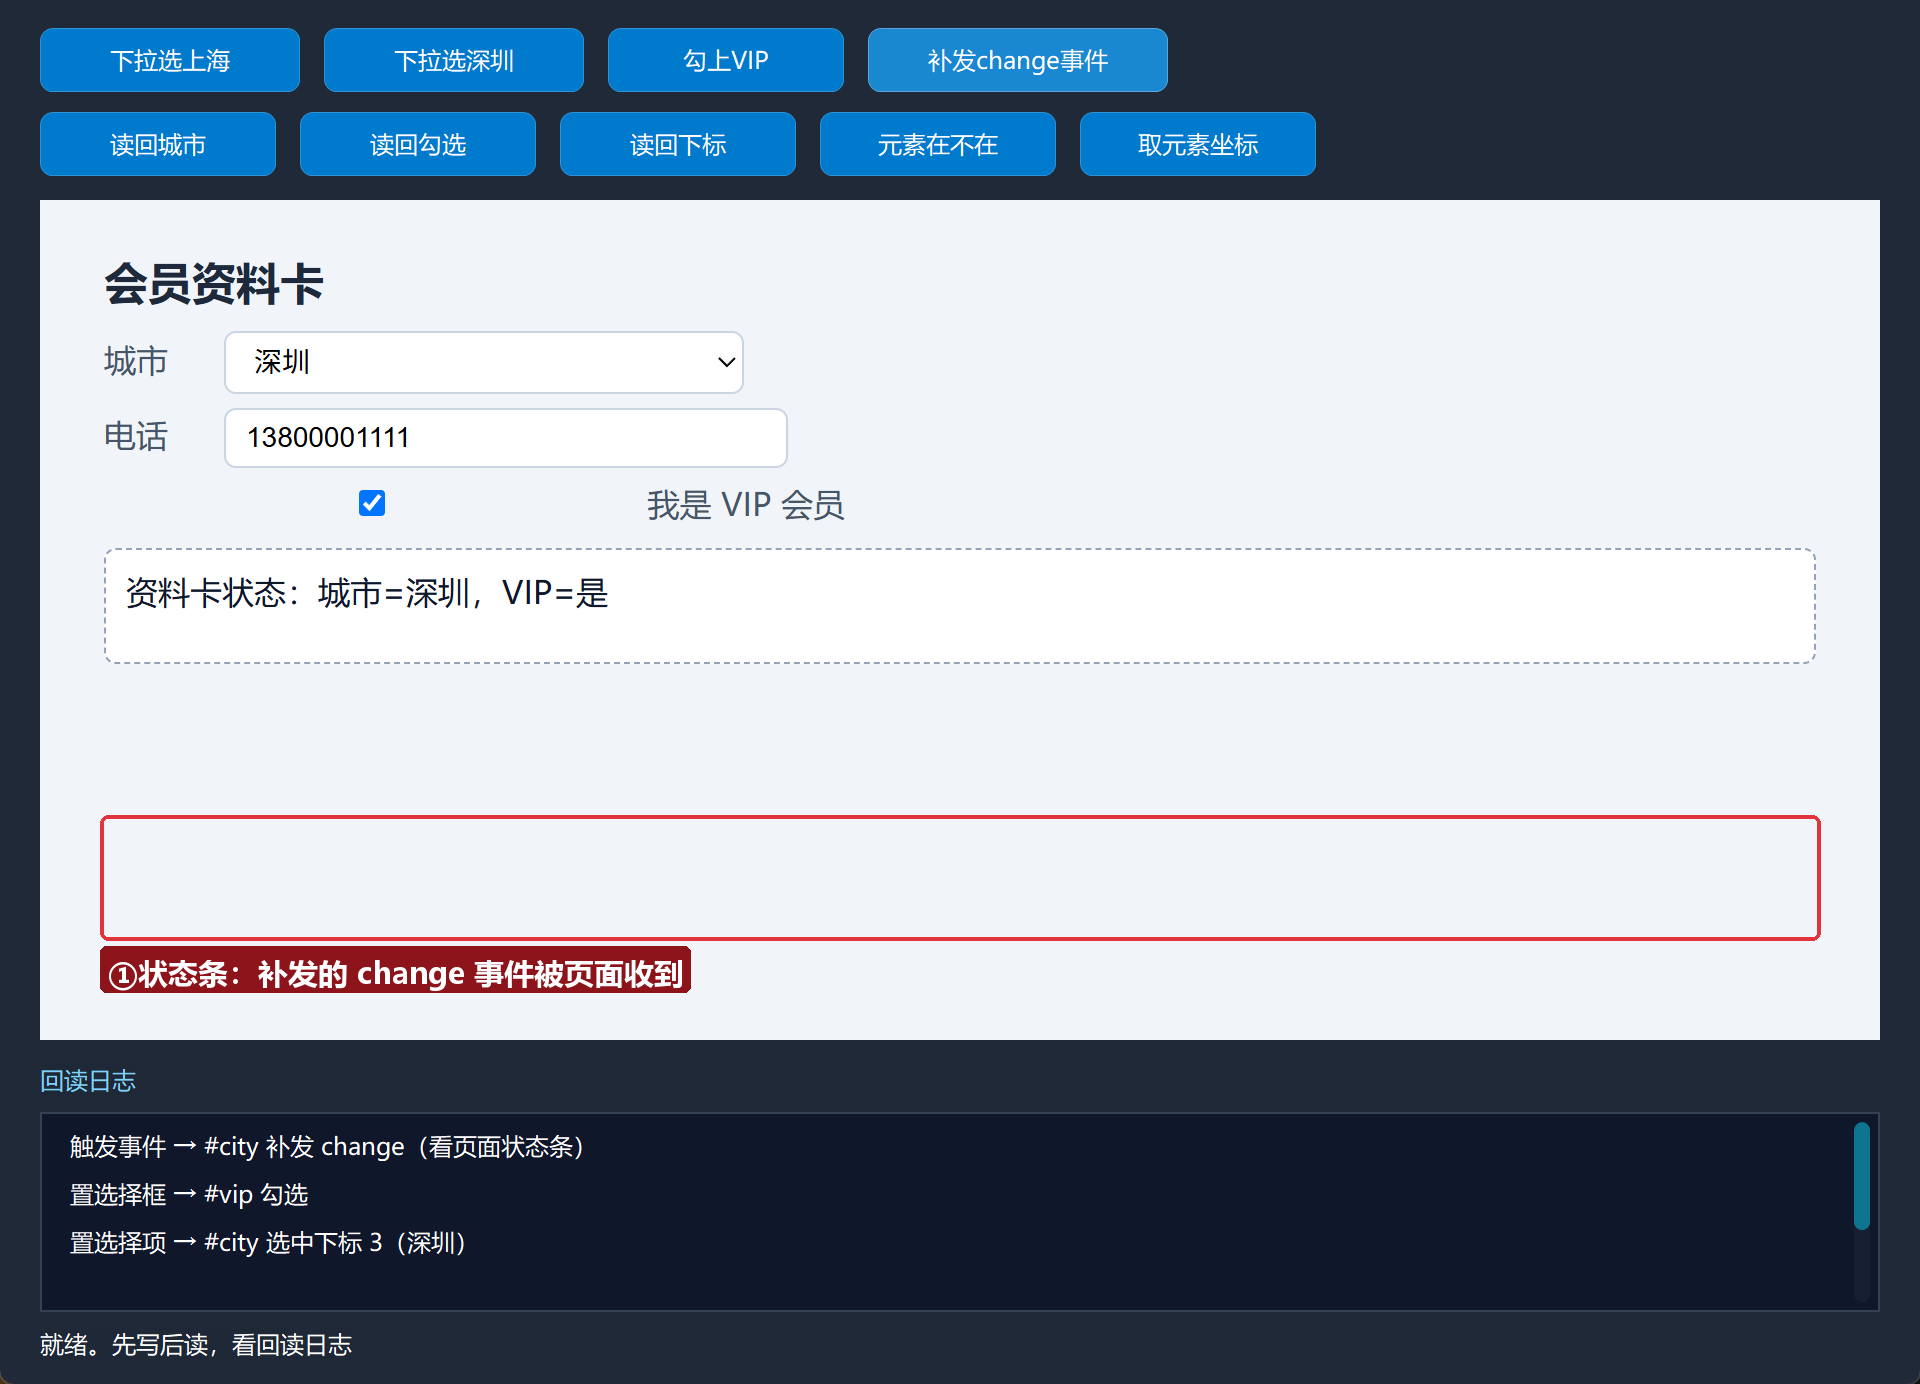Click the 勾上VIP button
1920x1384 pixels.
(x=726, y=60)
